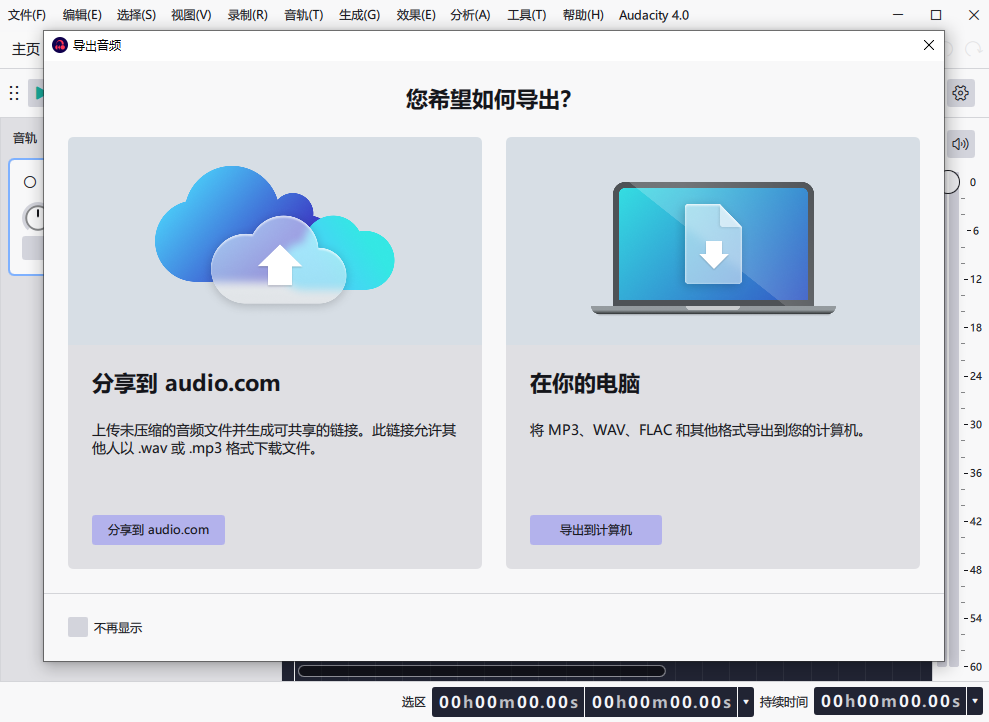Click the playback volume slider knob
This screenshot has width=989, height=722.
[952, 182]
